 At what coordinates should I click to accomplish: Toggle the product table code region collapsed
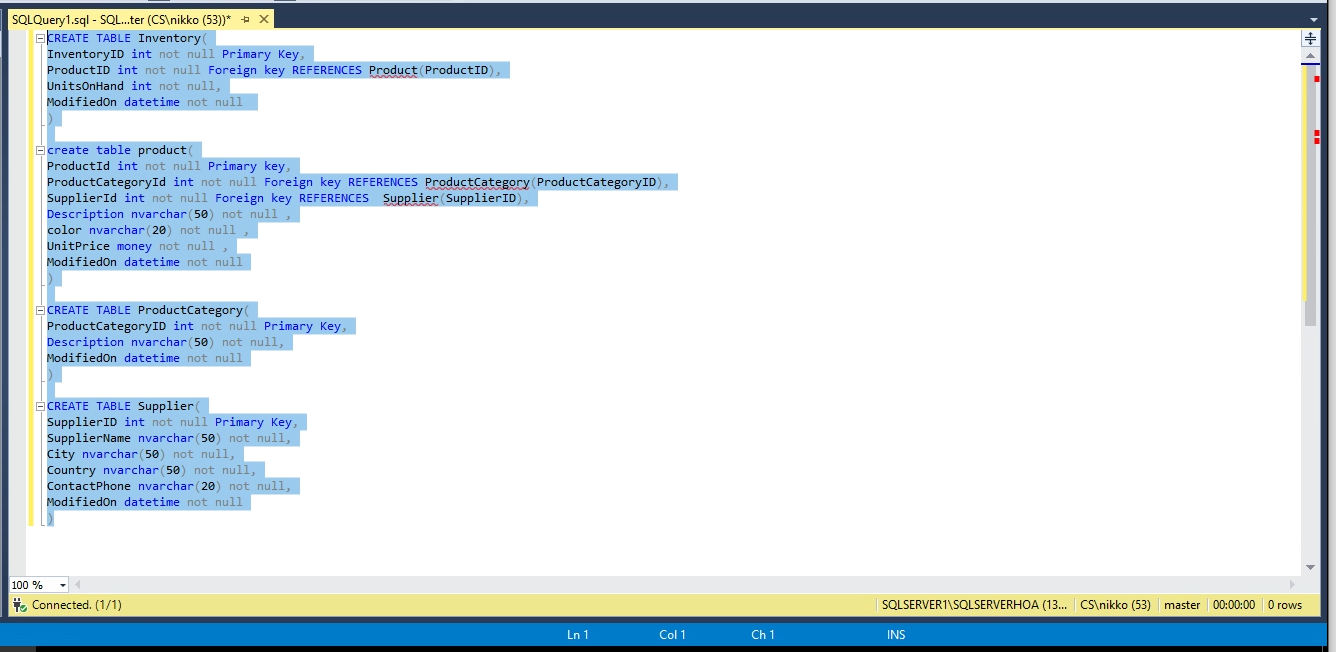click(x=39, y=149)
